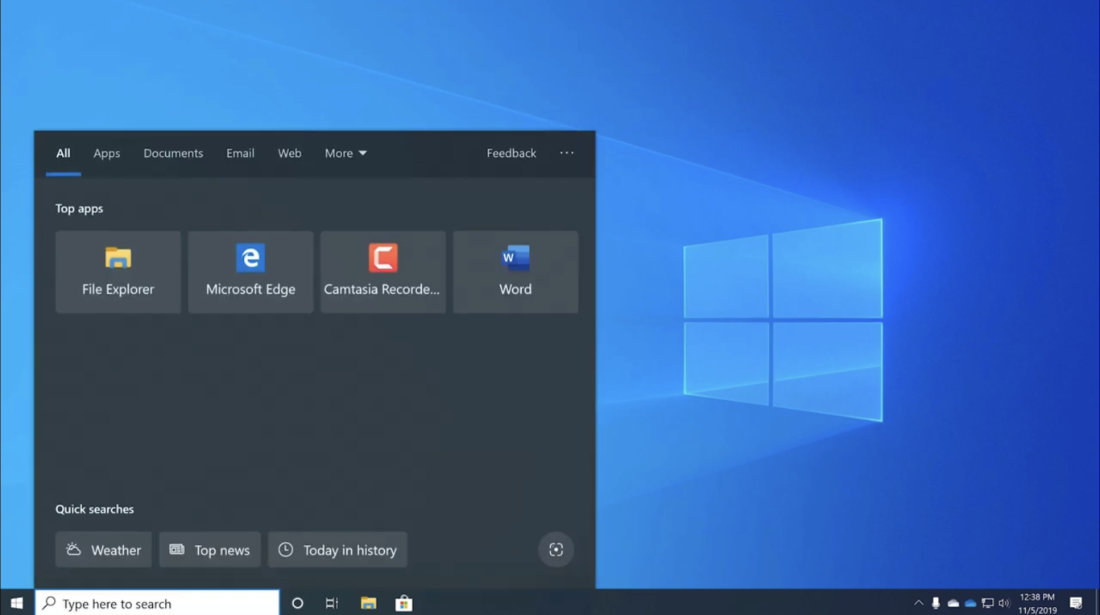The image size is (1100, 615).
Task: Open File Explorer from Top apps
Action: (x=118, y=272)
